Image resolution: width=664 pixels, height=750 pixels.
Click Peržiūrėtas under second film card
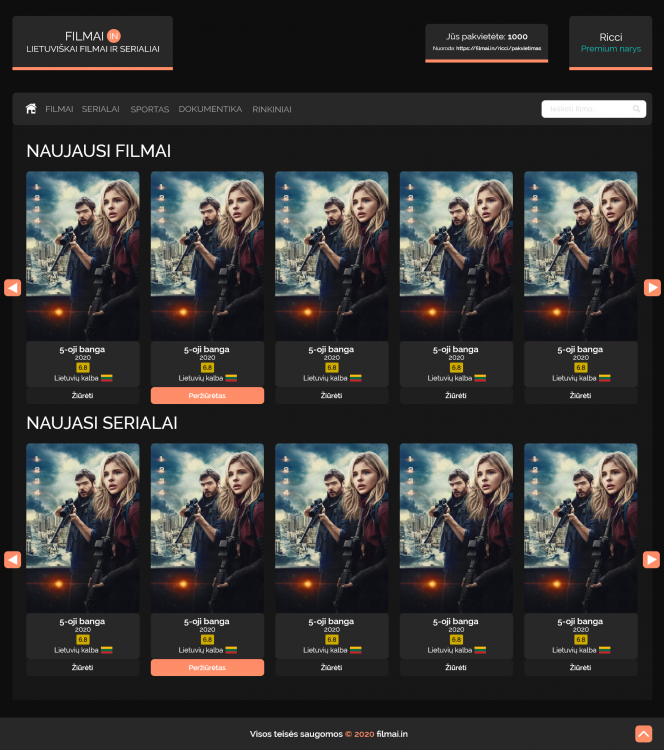(207, 396)
